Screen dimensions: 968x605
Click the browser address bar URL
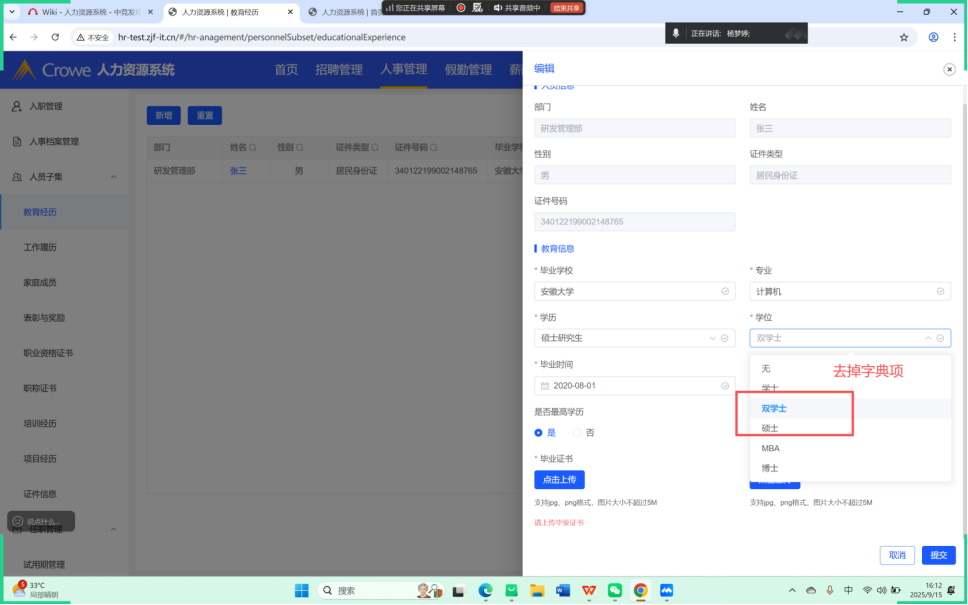click(262, 37)
